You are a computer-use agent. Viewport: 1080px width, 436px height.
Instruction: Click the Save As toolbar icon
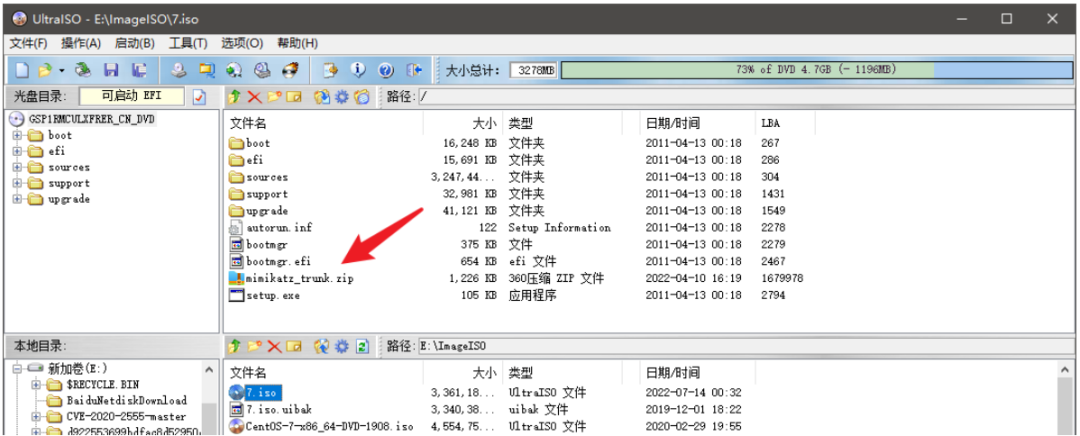pyautogui.click(x=140, y=70)
